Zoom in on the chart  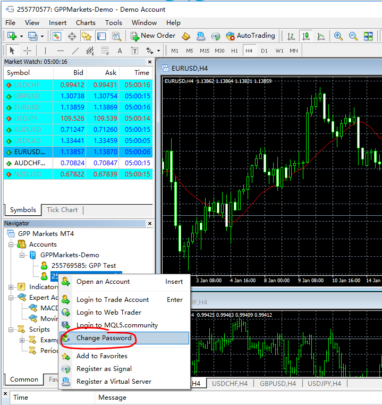click(x=338, y=36)
